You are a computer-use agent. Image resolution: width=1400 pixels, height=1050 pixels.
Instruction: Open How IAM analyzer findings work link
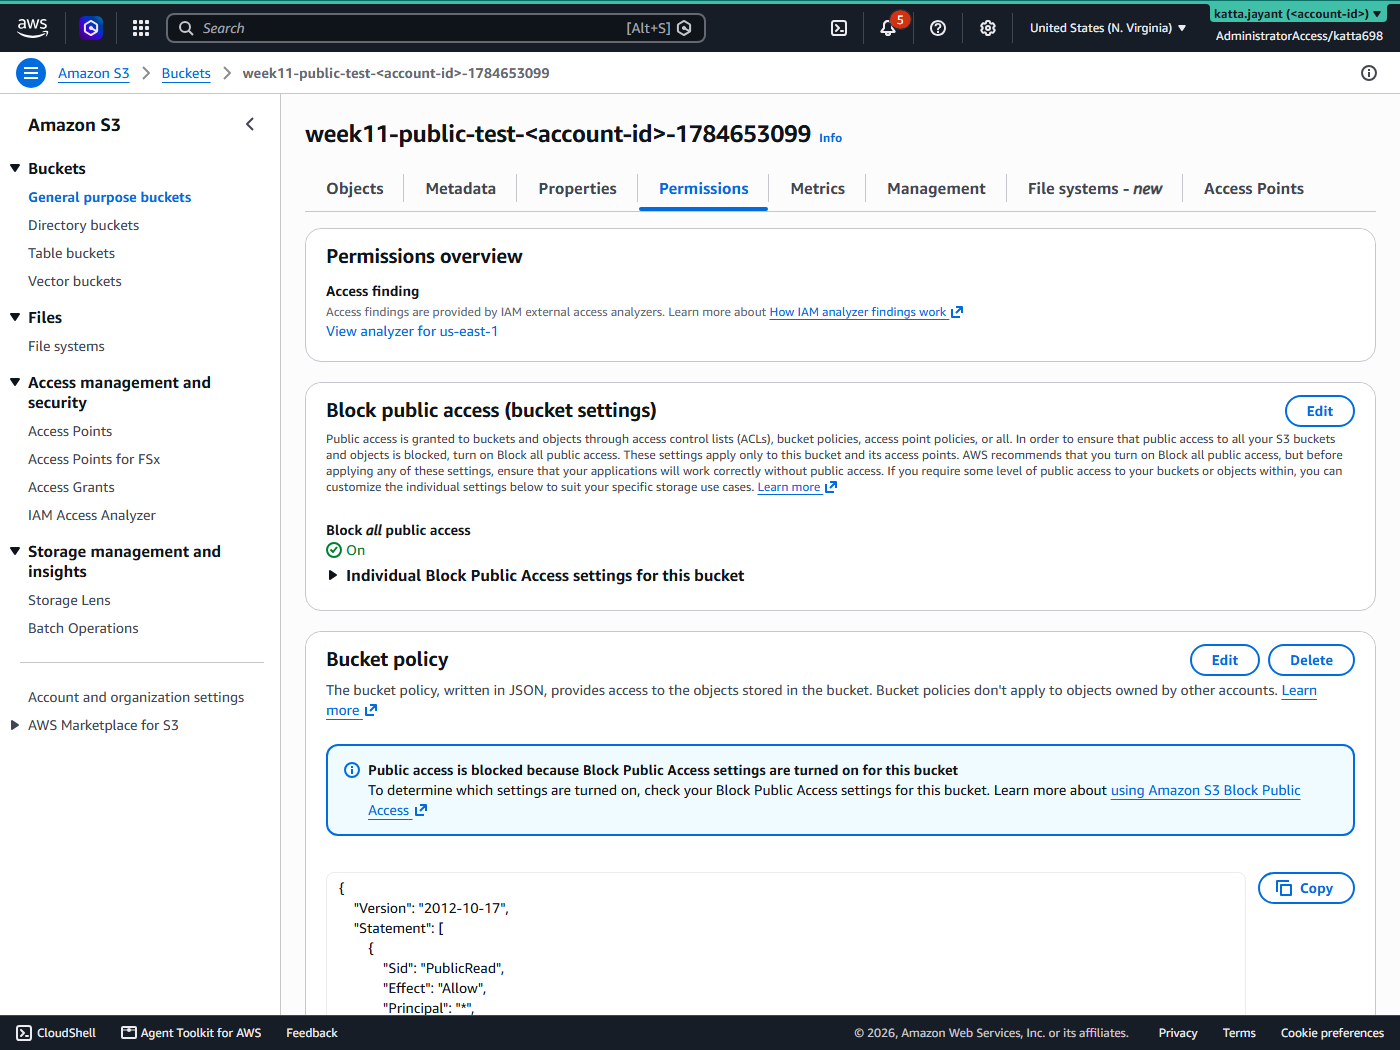pyautogui.click(x=858, y=312)
